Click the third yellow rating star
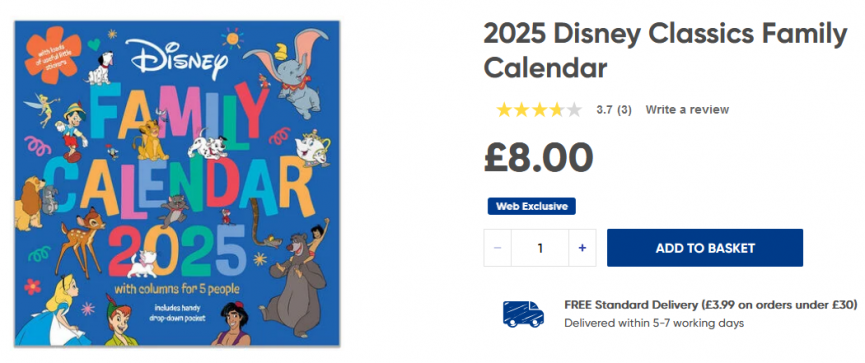Image resolution: width=865 pixels, height=363 pixels. 539,110
